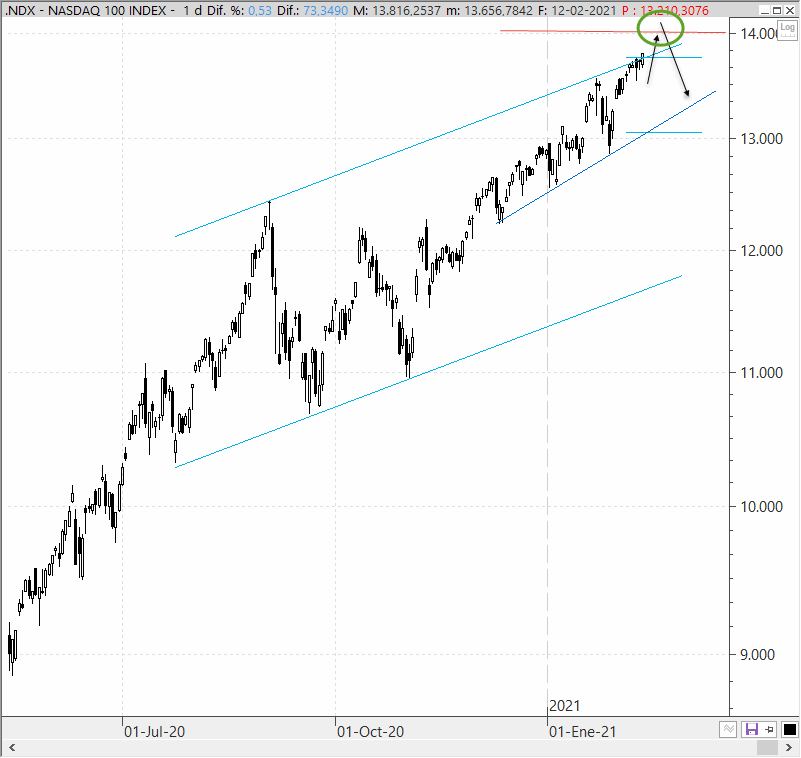Click the double chevron collapse button
Viewport: 801px width, 758px height.
[728, 729]
